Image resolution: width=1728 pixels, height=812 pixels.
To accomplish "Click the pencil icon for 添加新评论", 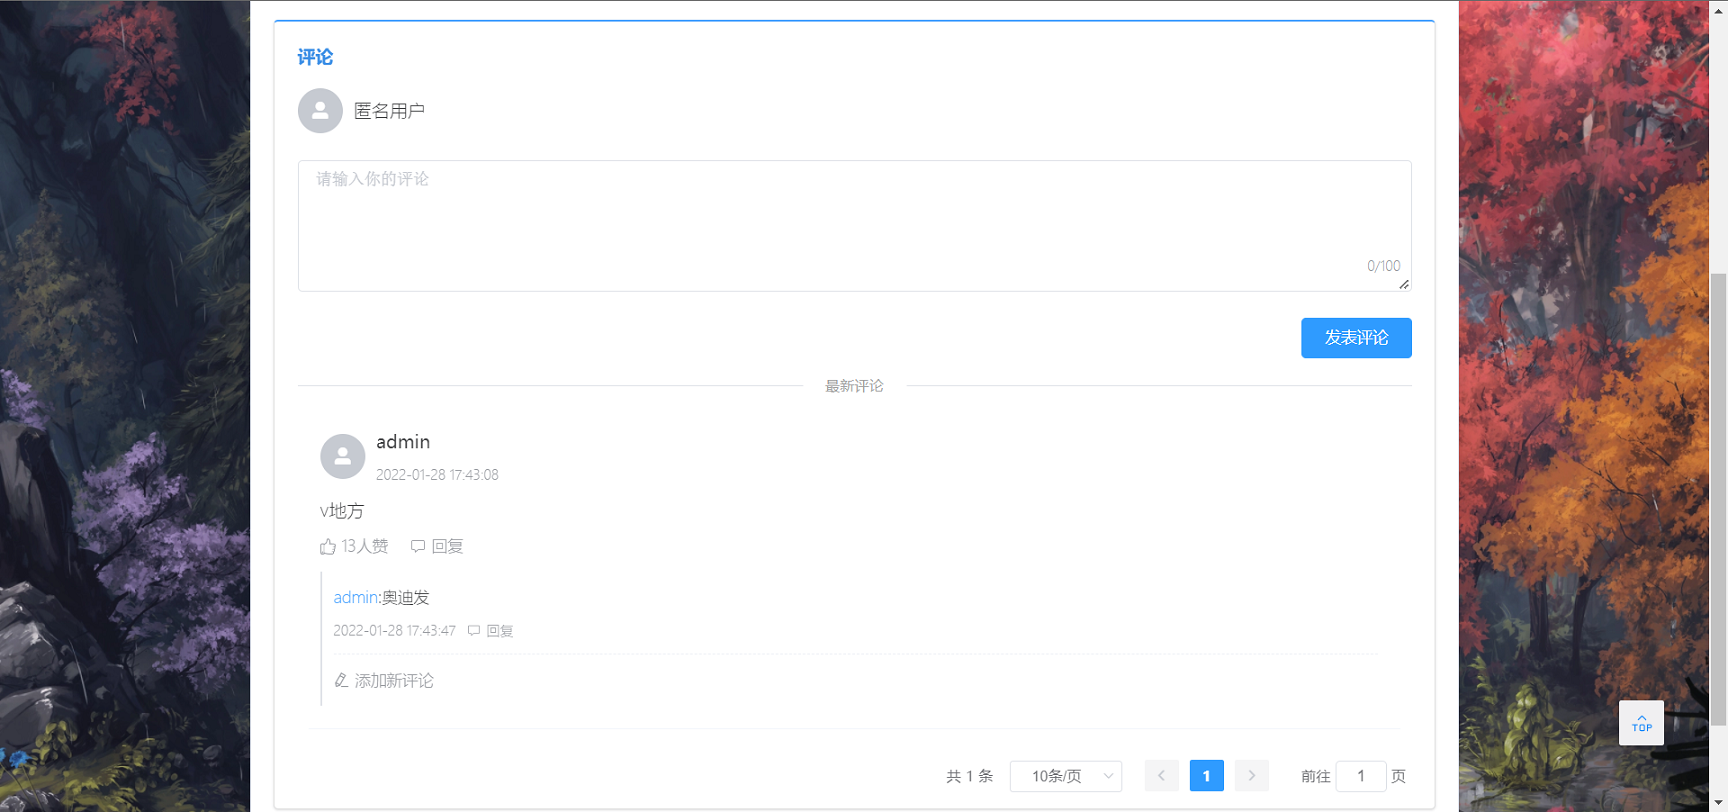I will (x=341, y=681).
